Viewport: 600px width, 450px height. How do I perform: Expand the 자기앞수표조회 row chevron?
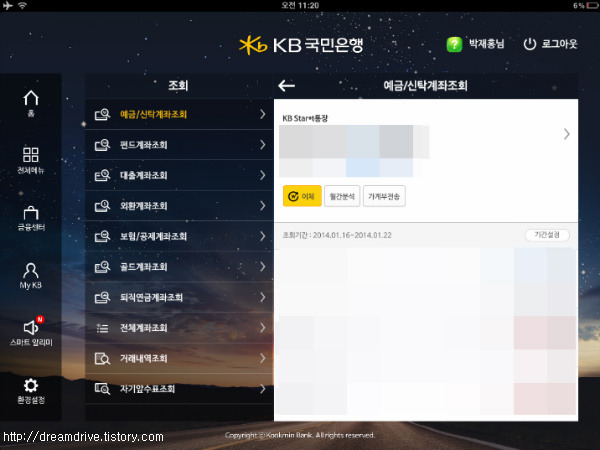coord(262,389)
